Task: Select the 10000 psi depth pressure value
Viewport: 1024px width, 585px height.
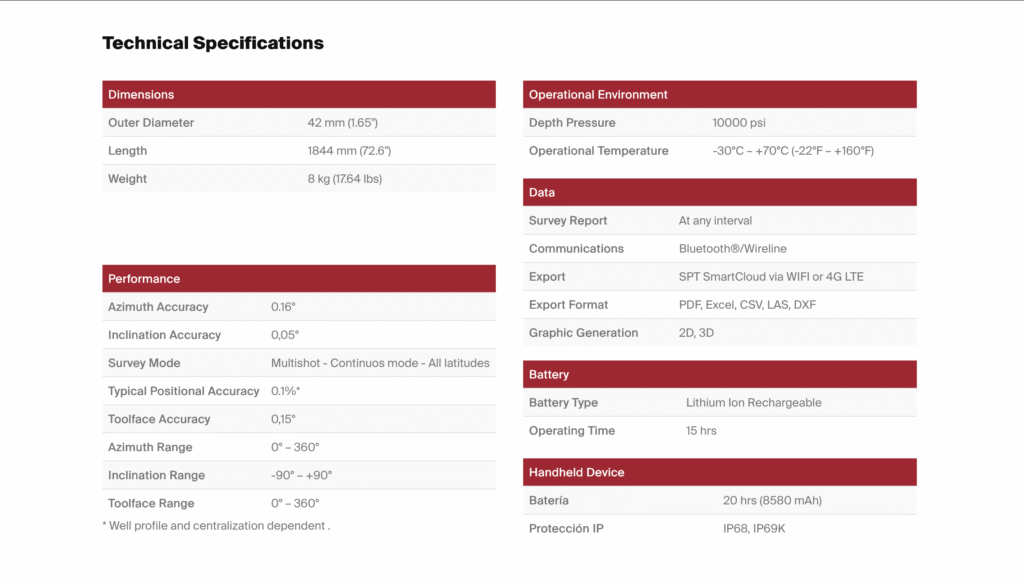Action: [739, 123]
